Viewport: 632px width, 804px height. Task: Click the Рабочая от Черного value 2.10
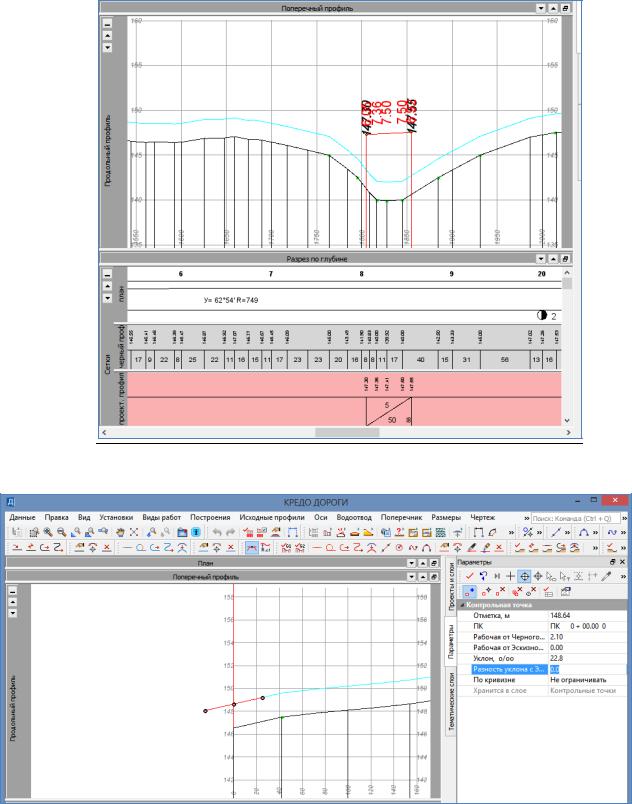tap(587, 637)
